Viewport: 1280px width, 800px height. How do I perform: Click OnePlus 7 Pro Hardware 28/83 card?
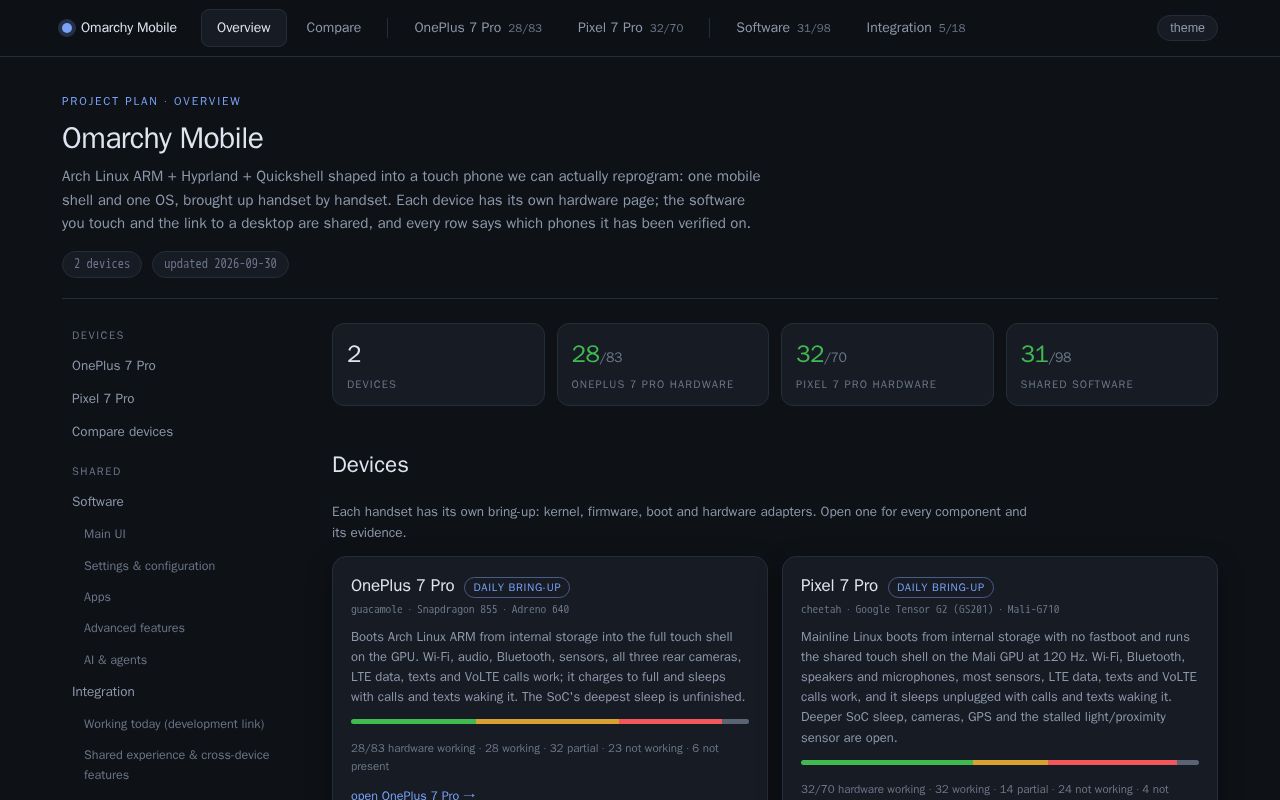[663, 364]
